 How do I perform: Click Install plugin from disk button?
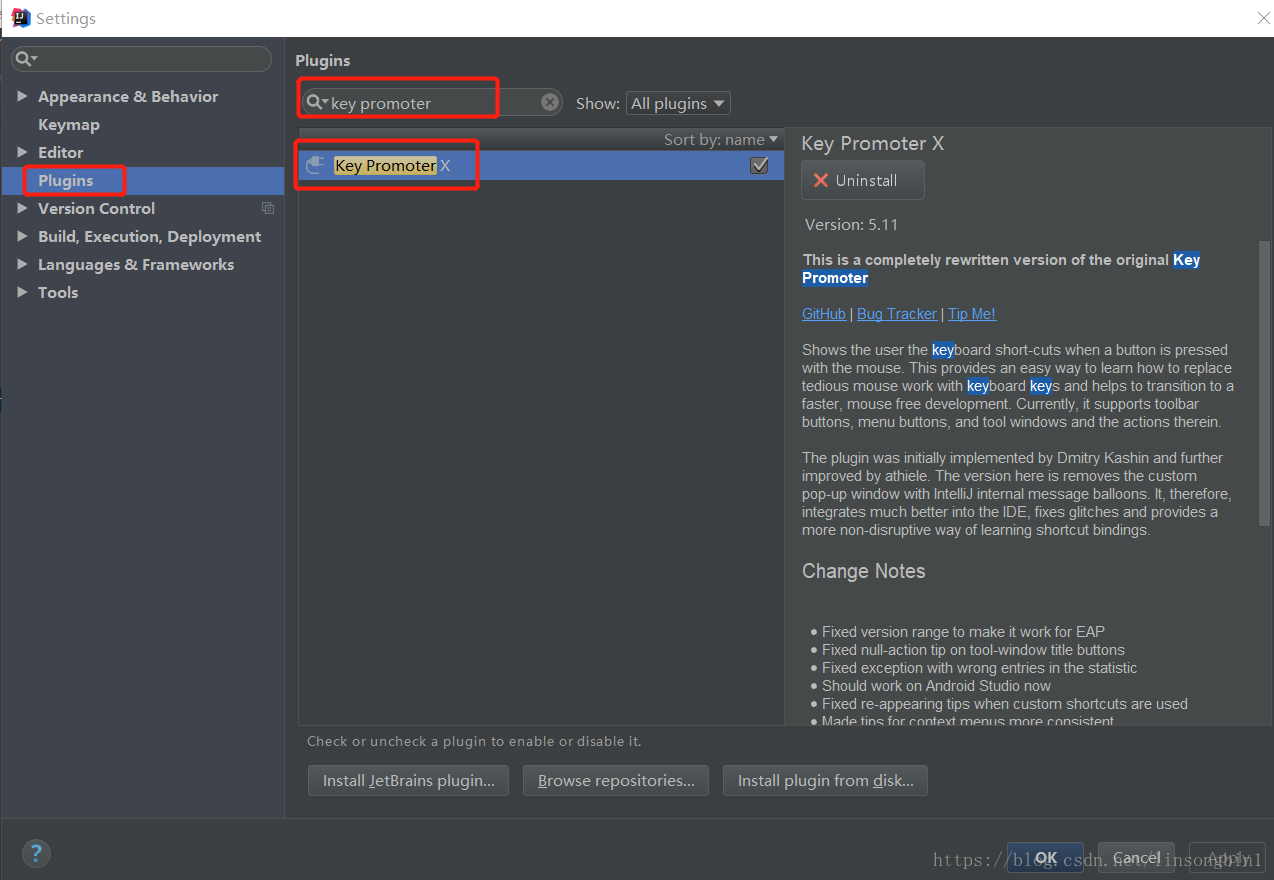[825, 780]
